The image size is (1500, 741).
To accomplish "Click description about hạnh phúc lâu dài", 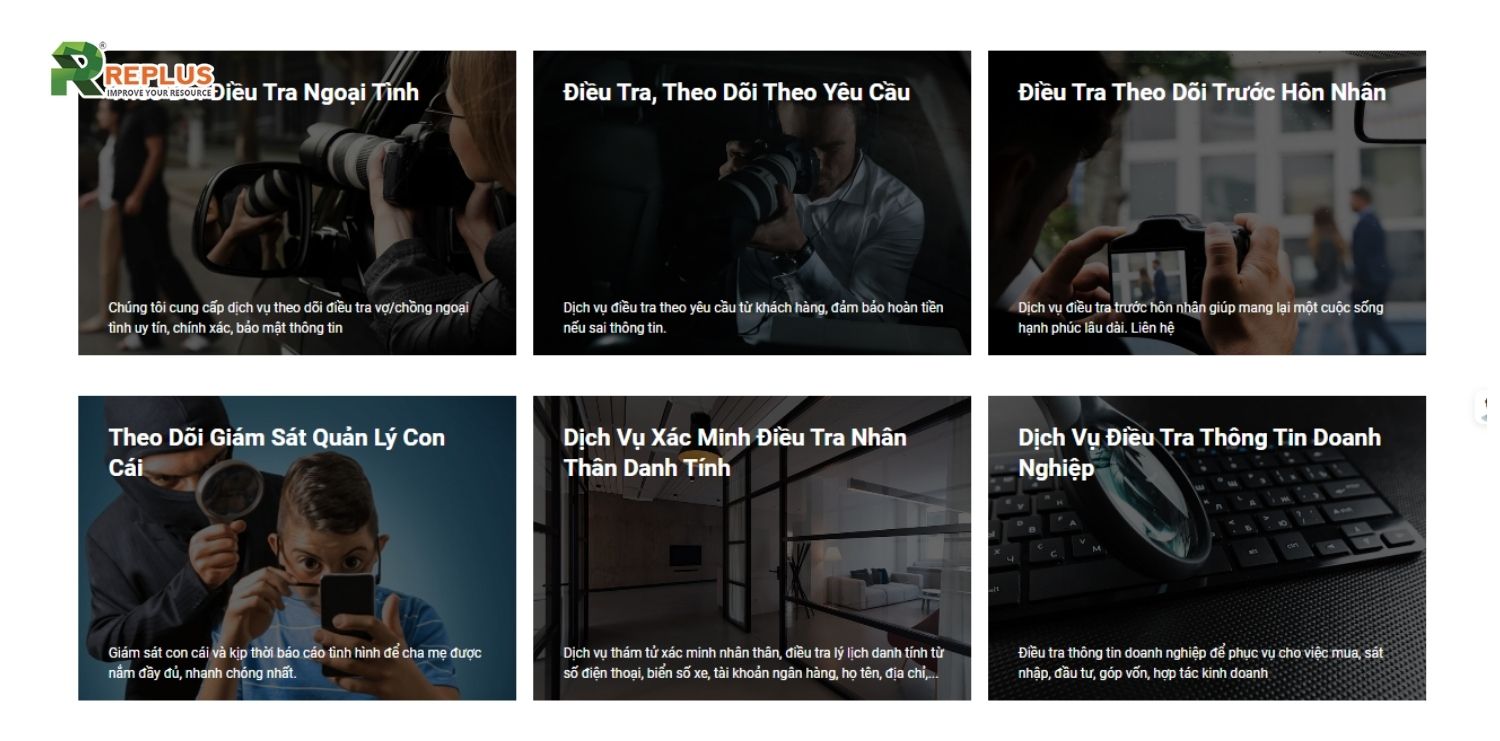I will pyautogui.click(x=1201, y=318).
